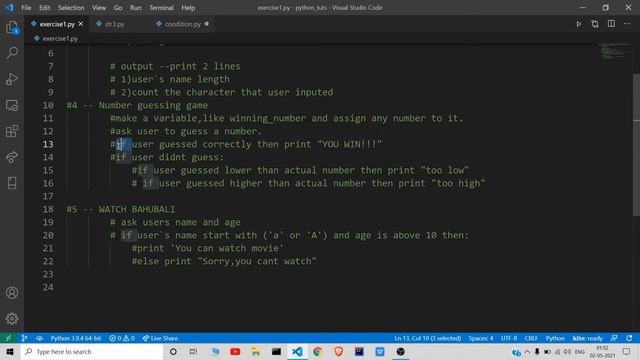Click the '# ask users name and age' line
The height and width of the screenshot is (360, 640).
coord(175,222)
